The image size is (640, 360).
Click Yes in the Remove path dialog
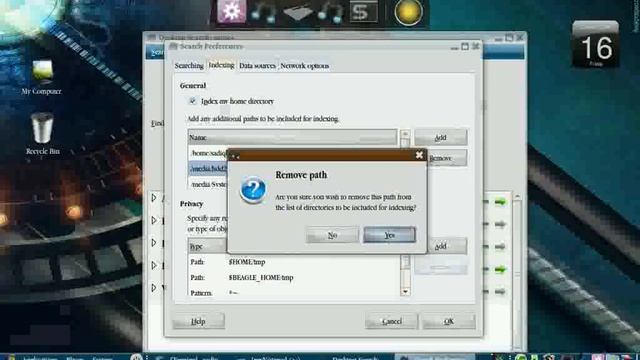point(389,235)
